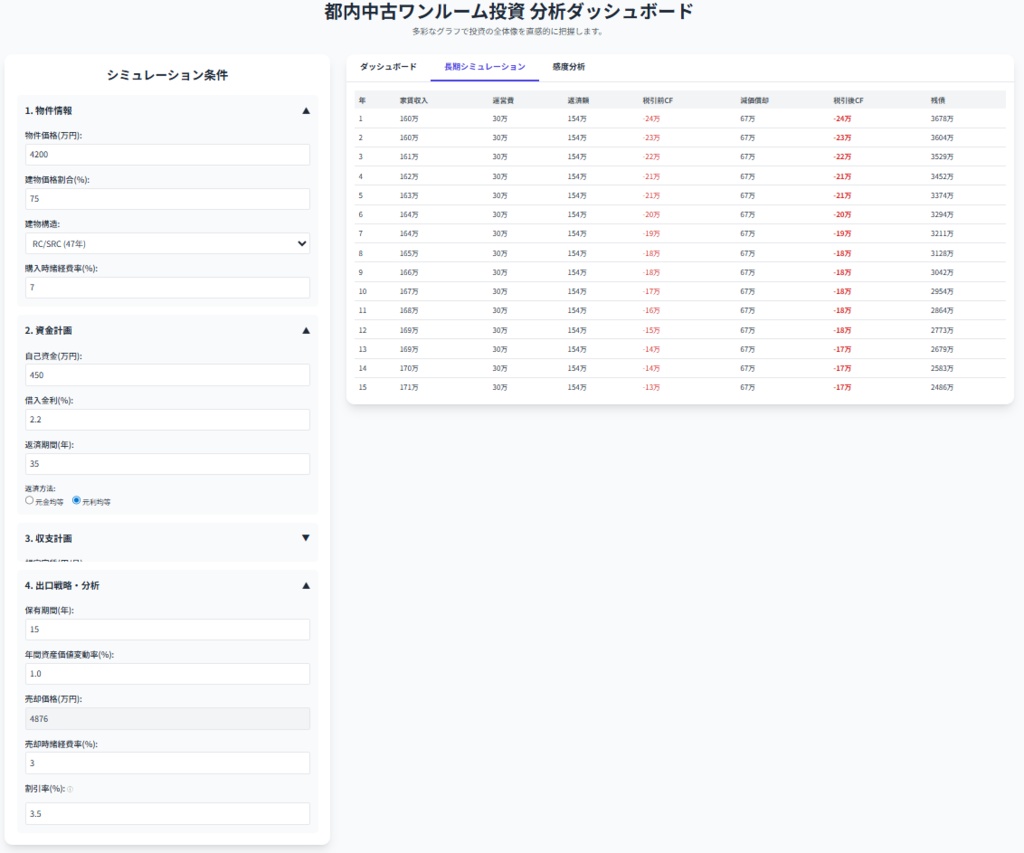The image size is (1024, 853).
Task: Click the -16万 pre-tax CF cell
Action: point(651,311)
